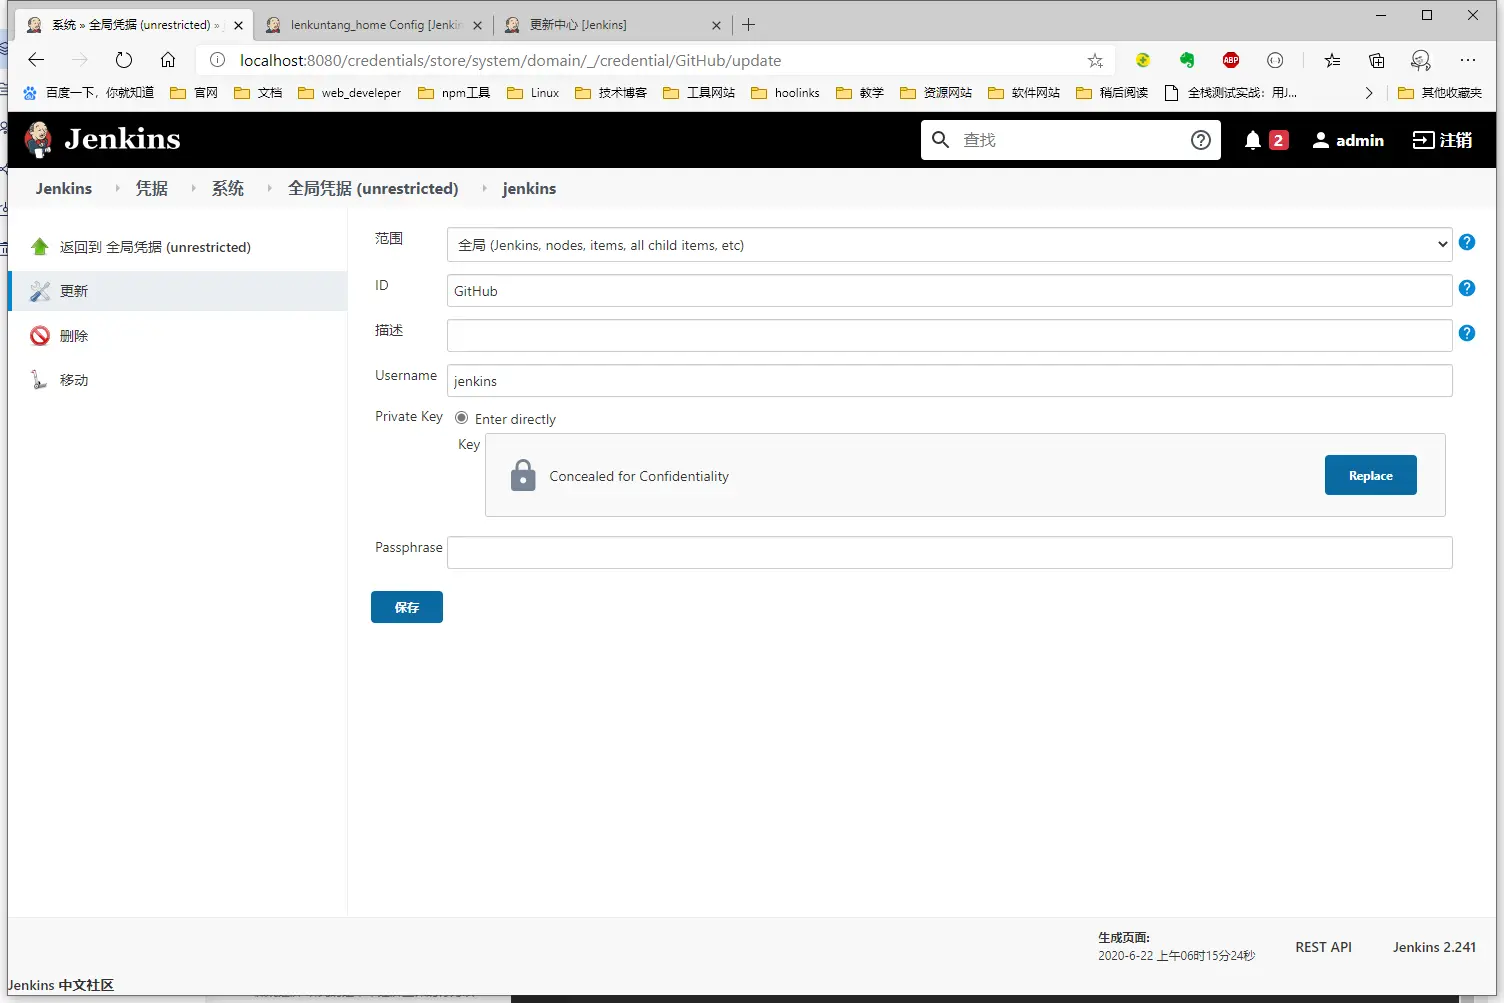Click the 保存 save button
The width and height of the screenshot is (1504, 1003).
(406, 607)
